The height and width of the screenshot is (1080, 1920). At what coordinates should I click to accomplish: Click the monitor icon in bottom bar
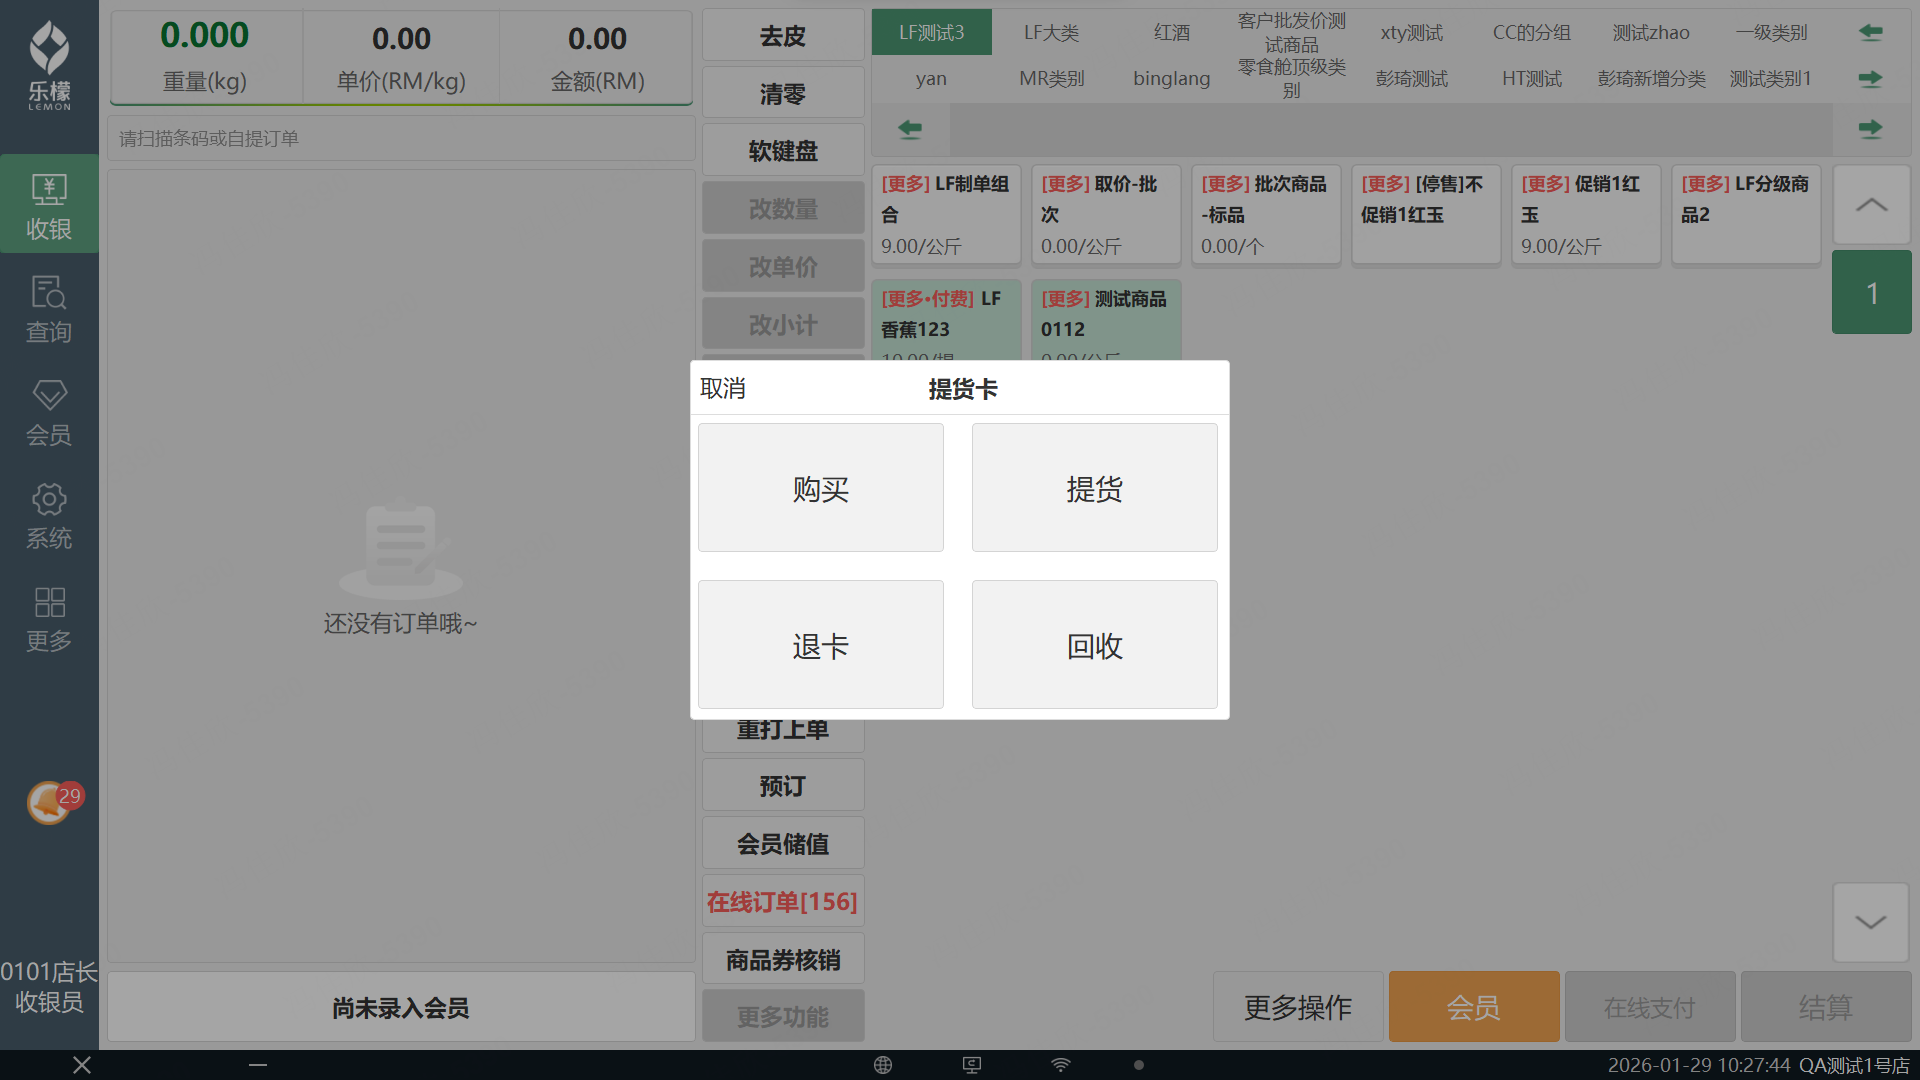[x=972, y=1065]
